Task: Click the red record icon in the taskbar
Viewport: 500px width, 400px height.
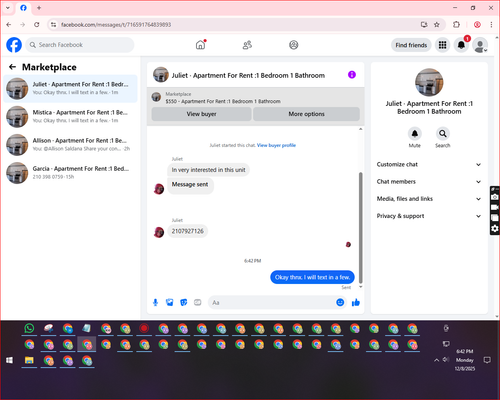Action: click(144, 328)
